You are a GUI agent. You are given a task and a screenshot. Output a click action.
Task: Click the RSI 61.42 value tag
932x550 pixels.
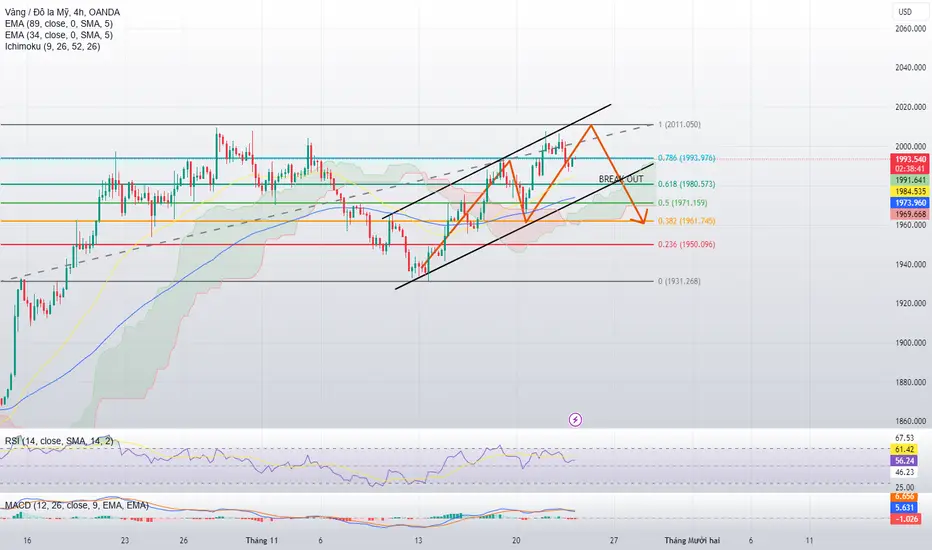(904, 450)
